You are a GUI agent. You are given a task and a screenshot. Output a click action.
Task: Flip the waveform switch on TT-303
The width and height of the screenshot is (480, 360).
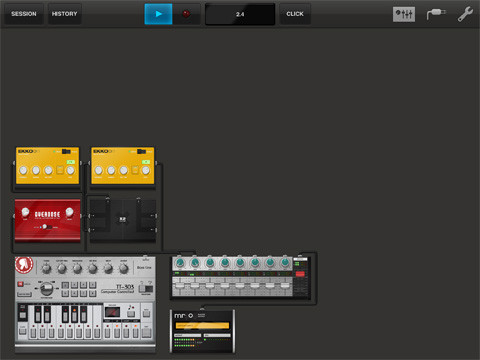pos(146,288)
